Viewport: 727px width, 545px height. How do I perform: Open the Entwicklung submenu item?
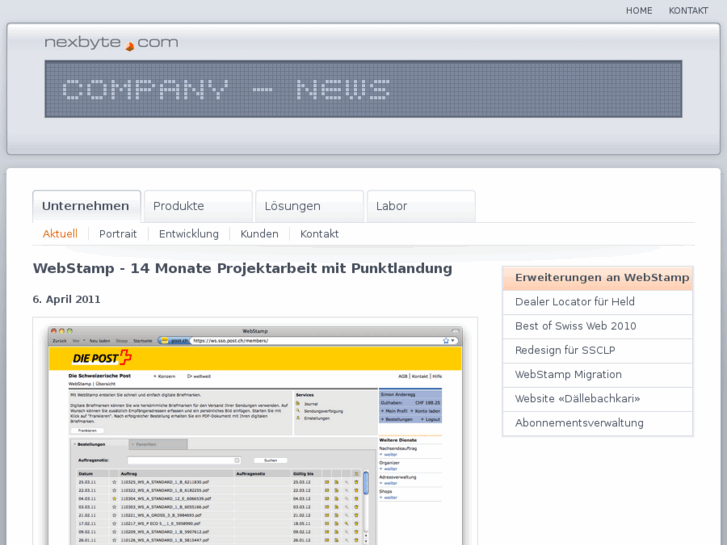tap(189, 234)
